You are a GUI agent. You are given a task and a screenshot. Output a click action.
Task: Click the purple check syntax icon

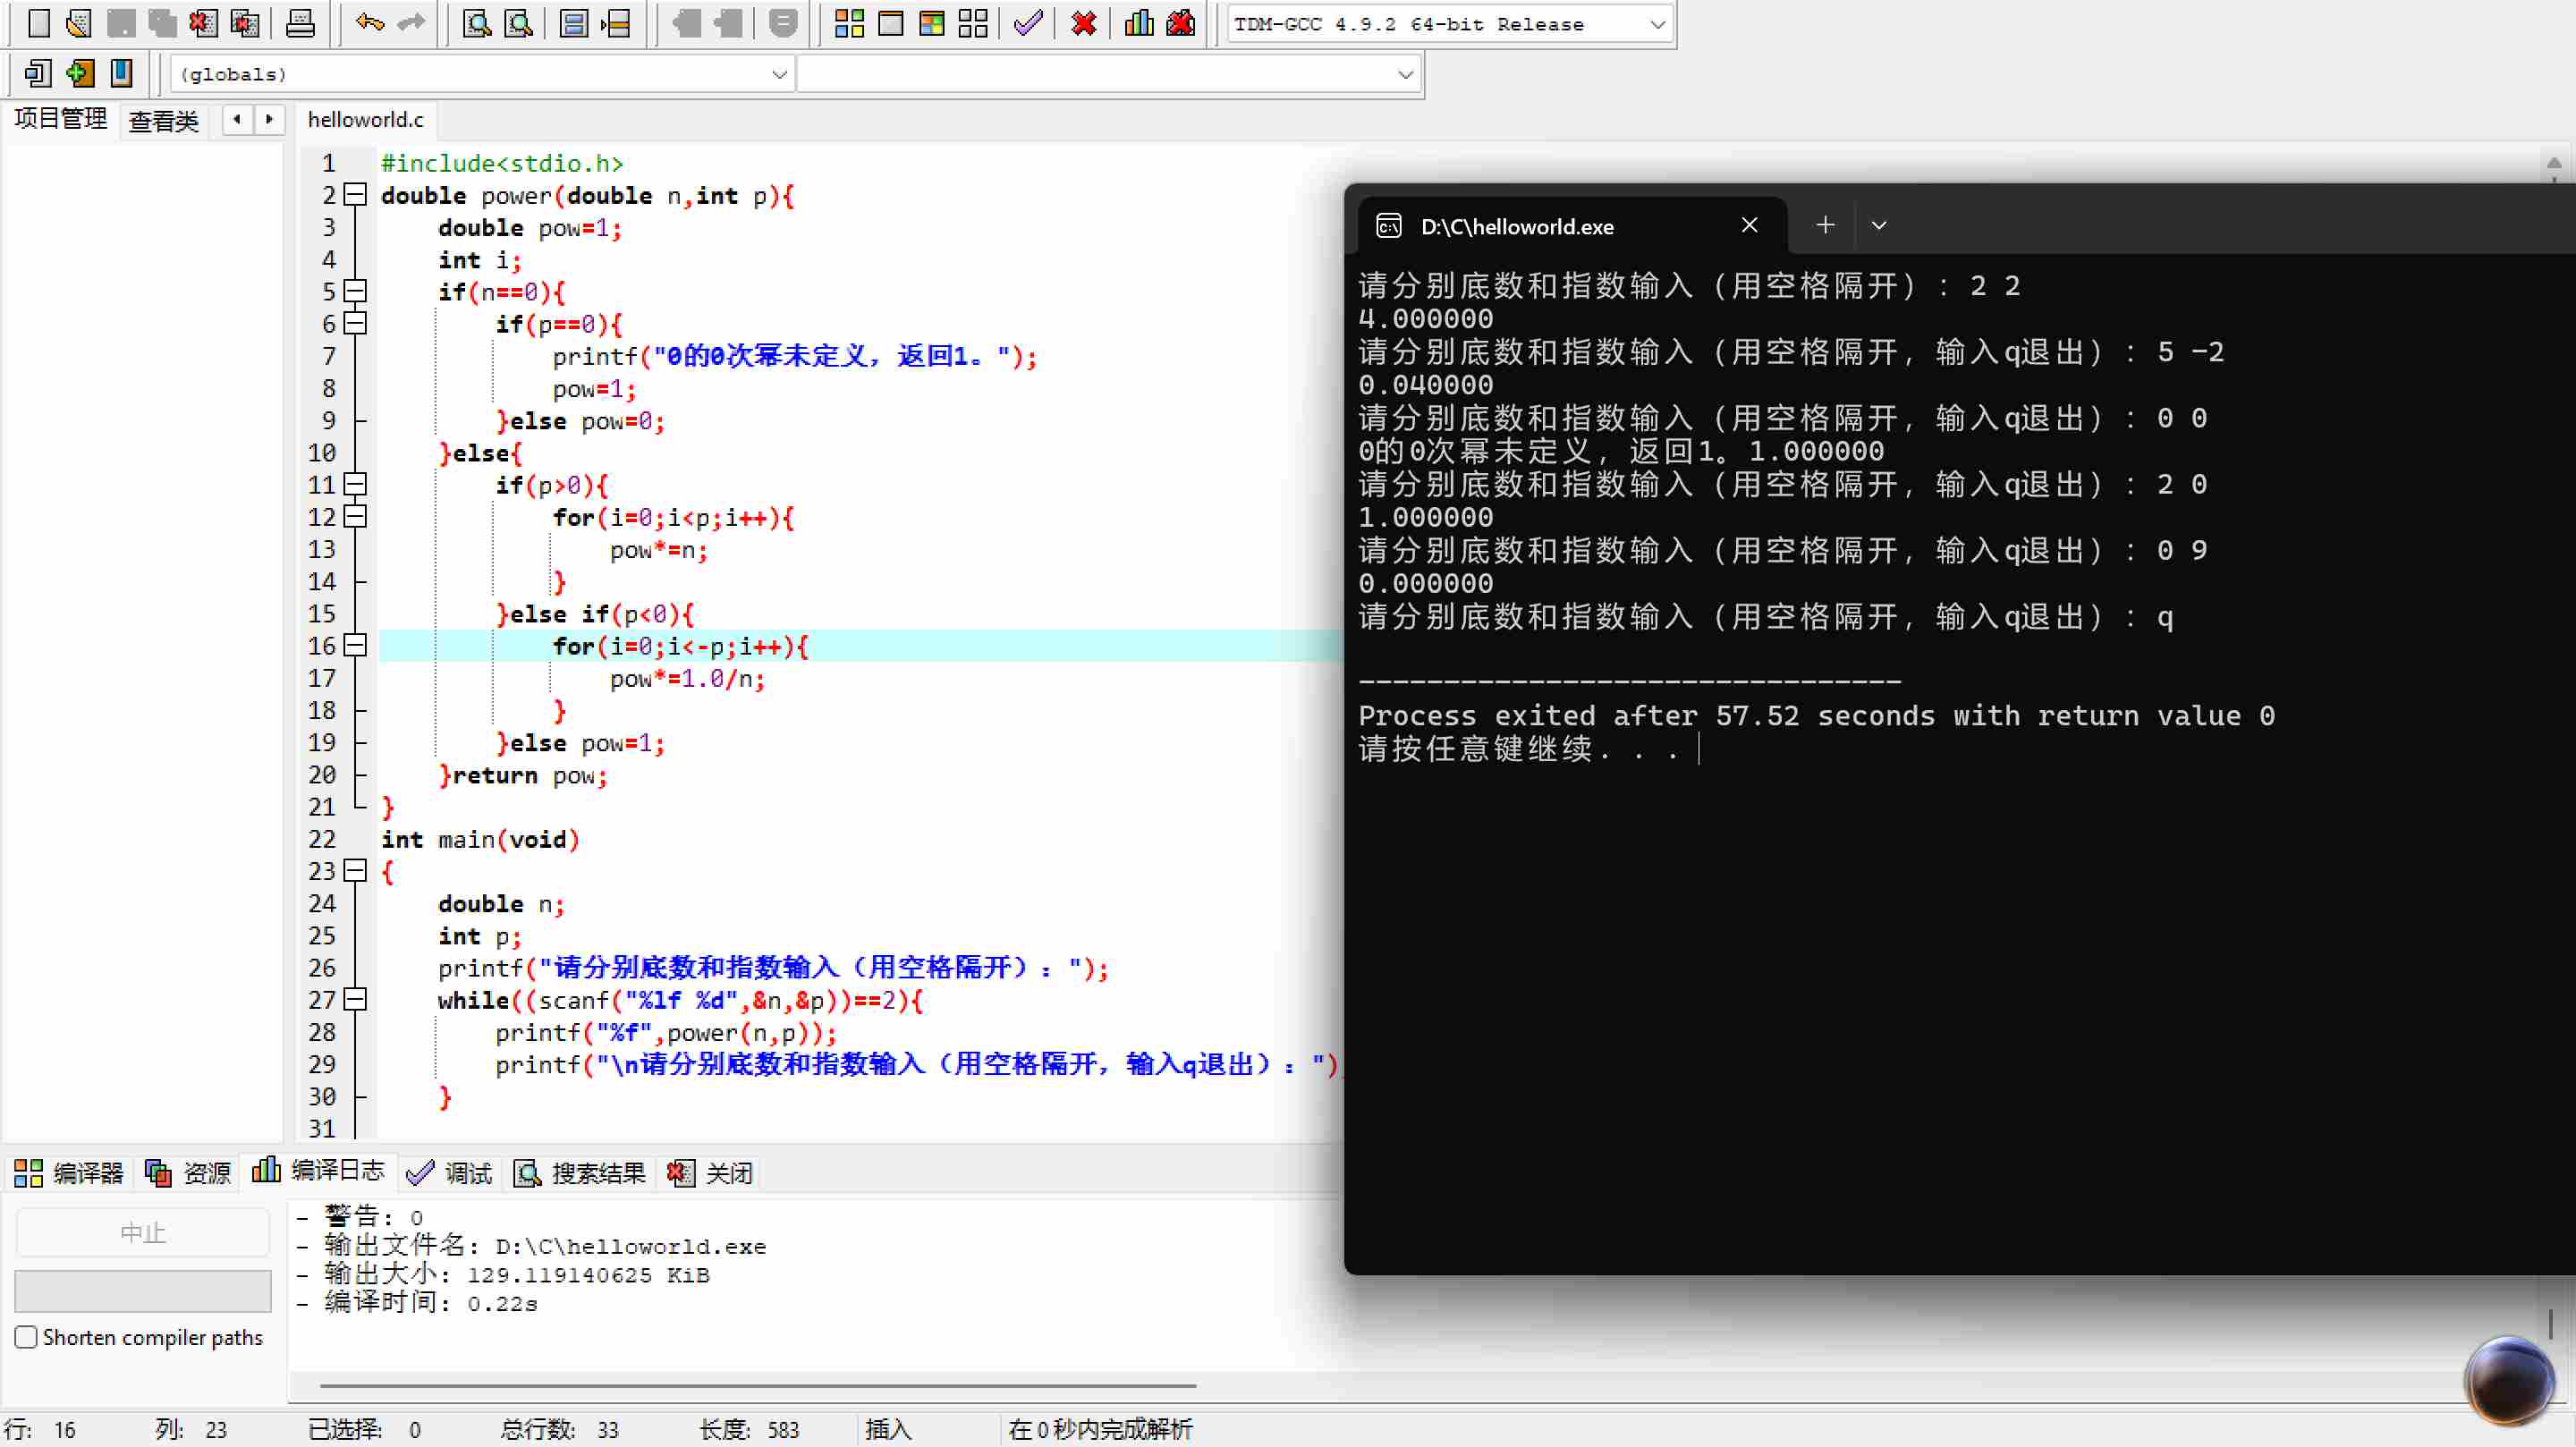[x=1028, y=23]
